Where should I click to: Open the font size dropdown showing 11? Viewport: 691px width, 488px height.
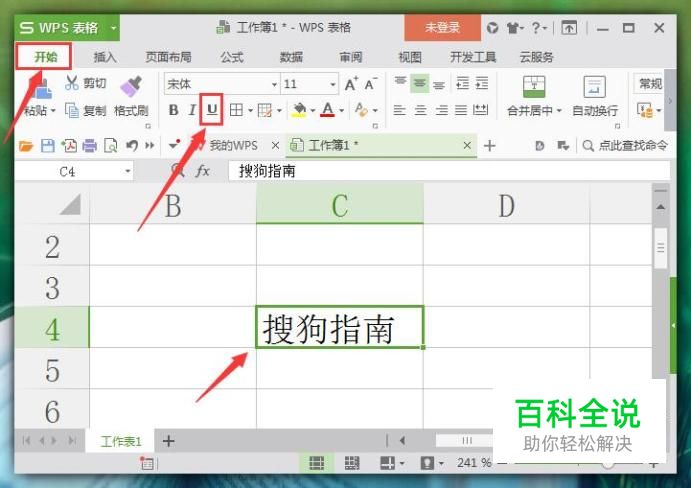[x=333, y=84]
